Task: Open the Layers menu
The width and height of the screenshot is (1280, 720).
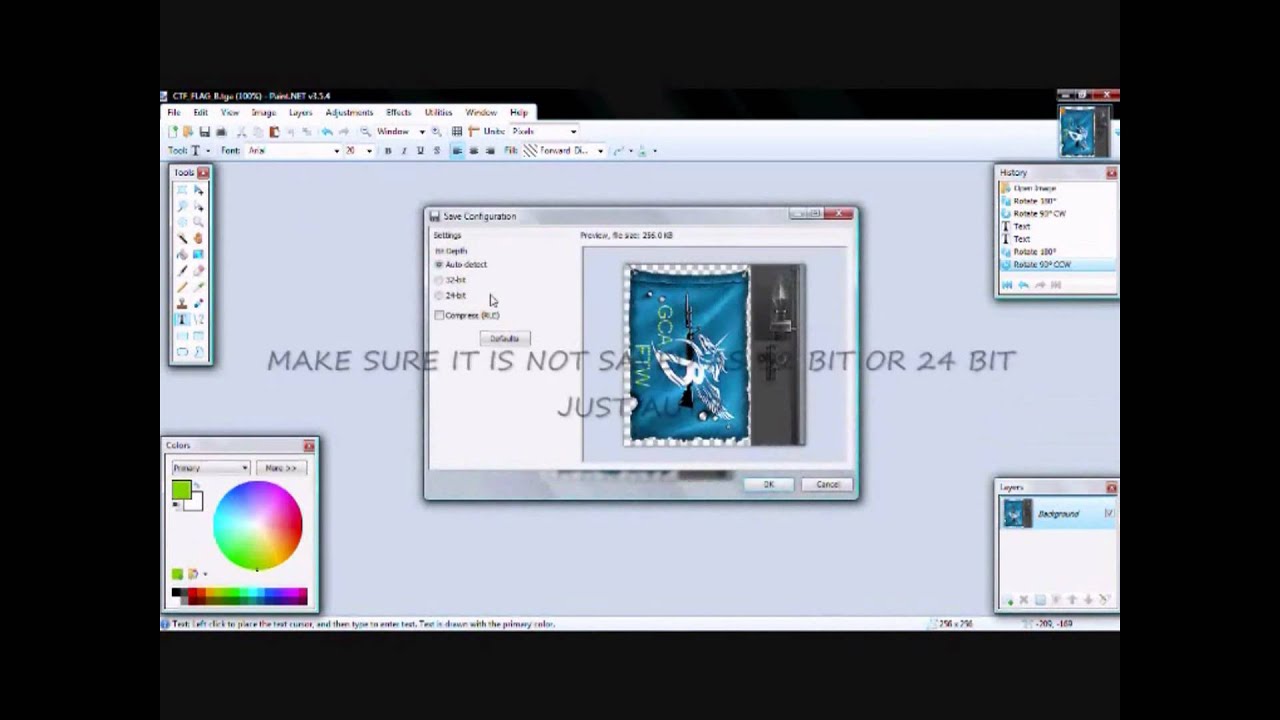Action: pos(301,112)
